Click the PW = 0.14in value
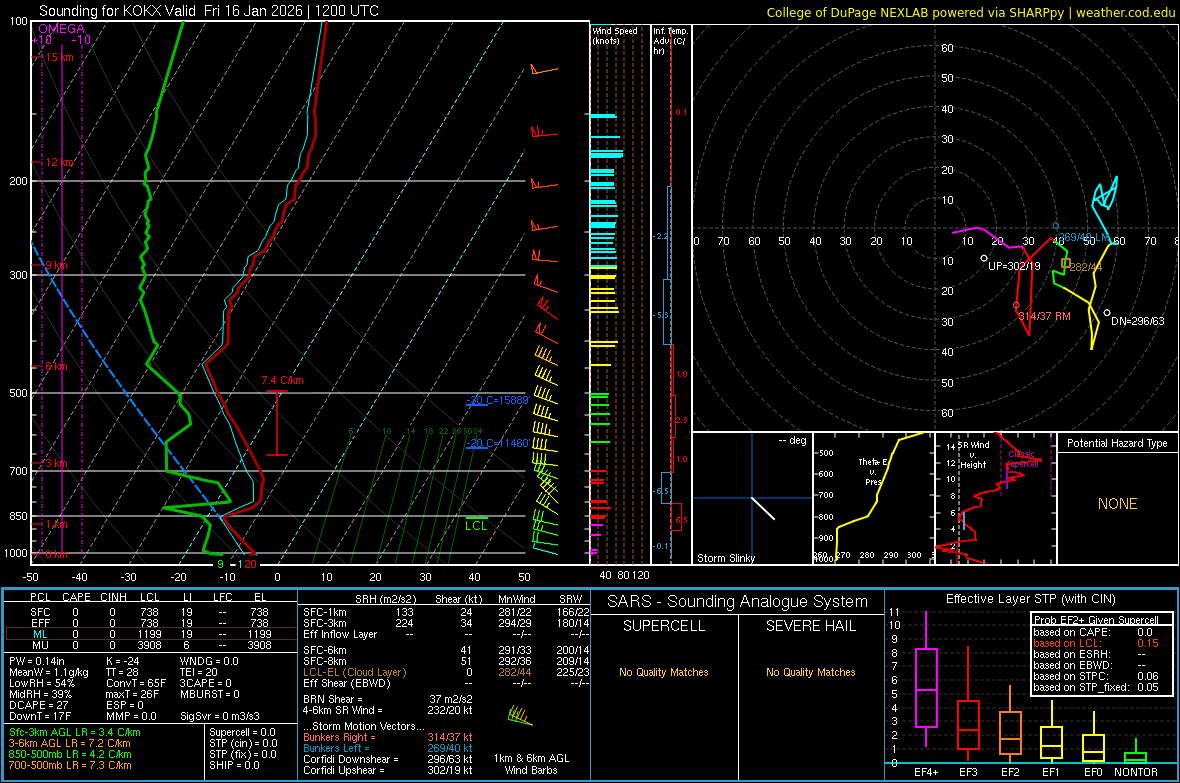 coord(37,661)
